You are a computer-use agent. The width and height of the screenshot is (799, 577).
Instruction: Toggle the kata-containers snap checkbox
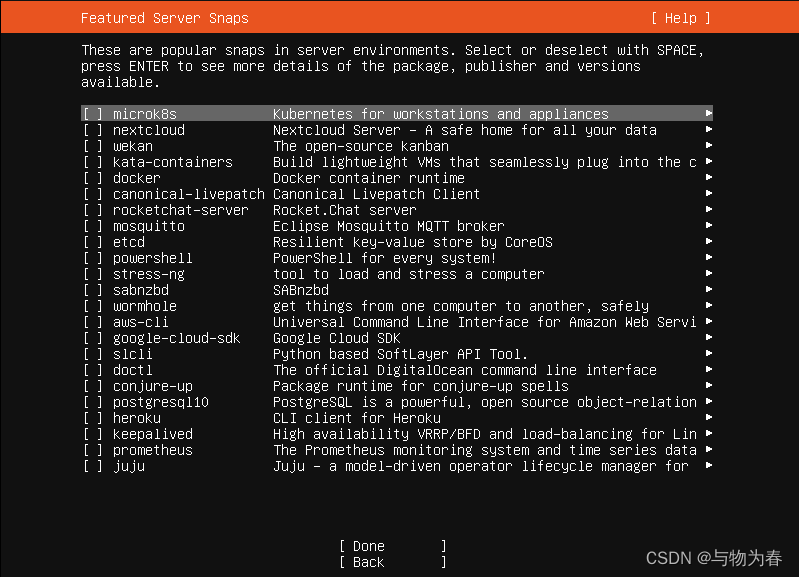click(x=93, y=162)
